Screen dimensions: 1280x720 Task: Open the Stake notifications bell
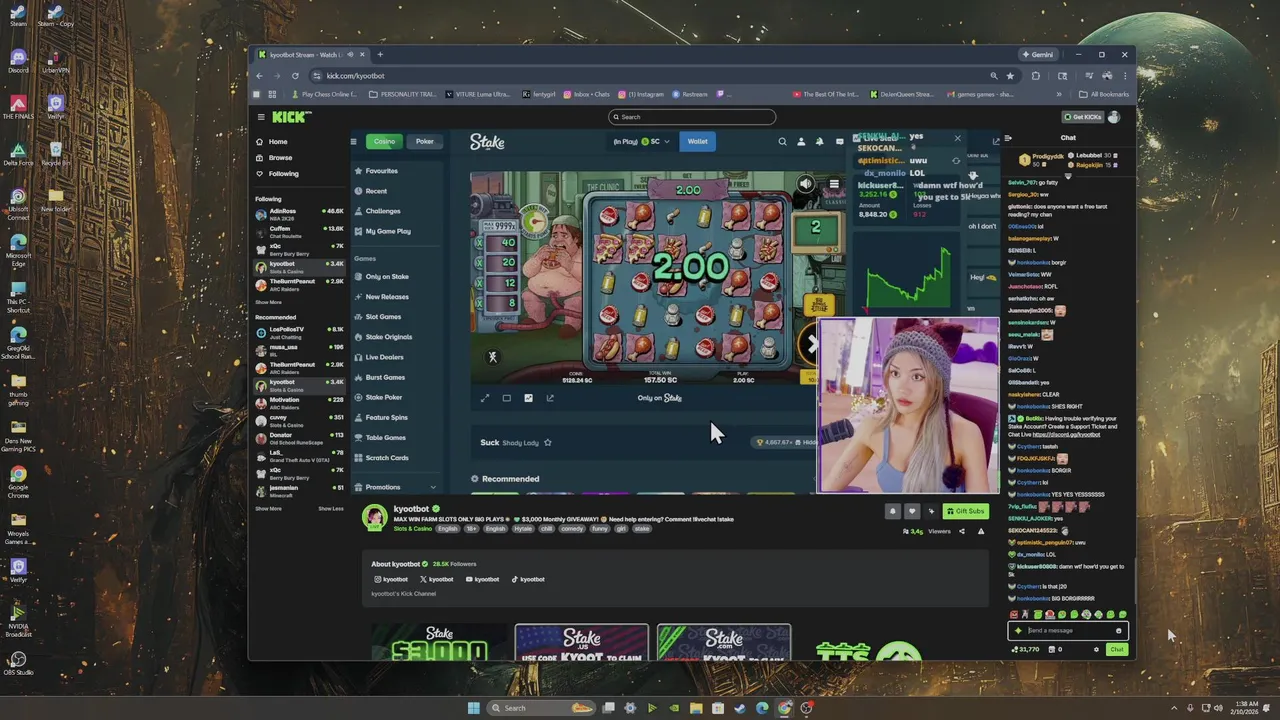click(820, 142)
